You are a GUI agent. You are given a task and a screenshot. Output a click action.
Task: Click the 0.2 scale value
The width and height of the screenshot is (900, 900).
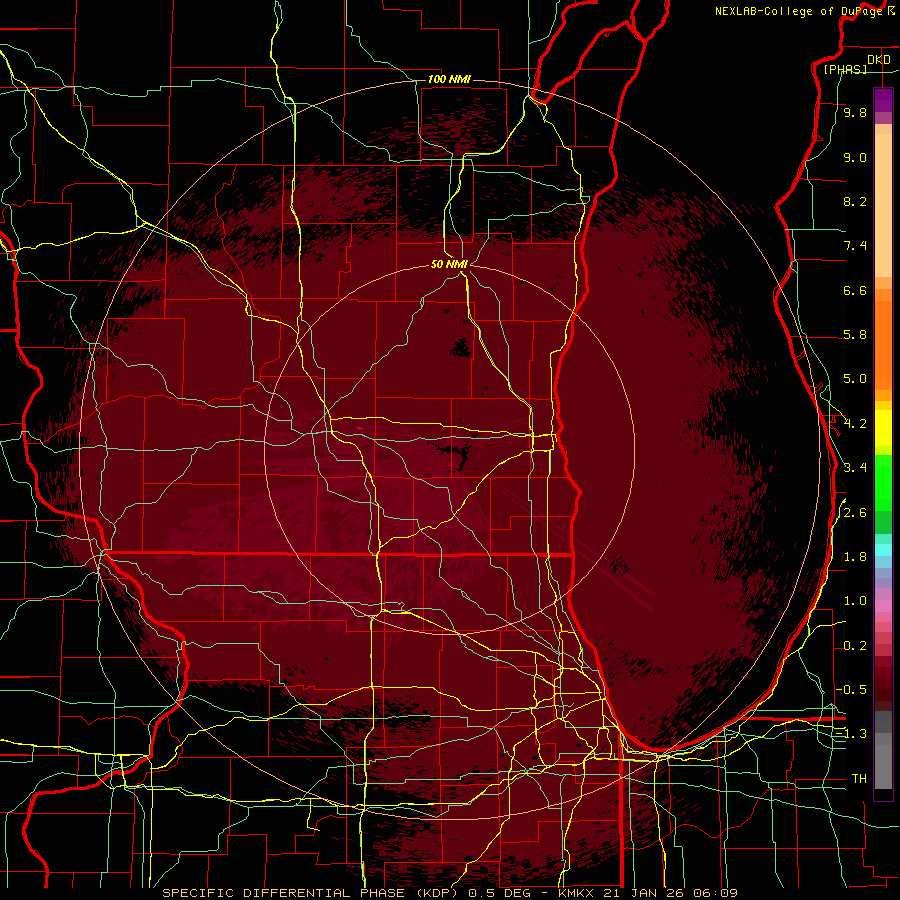pos(855,646)
